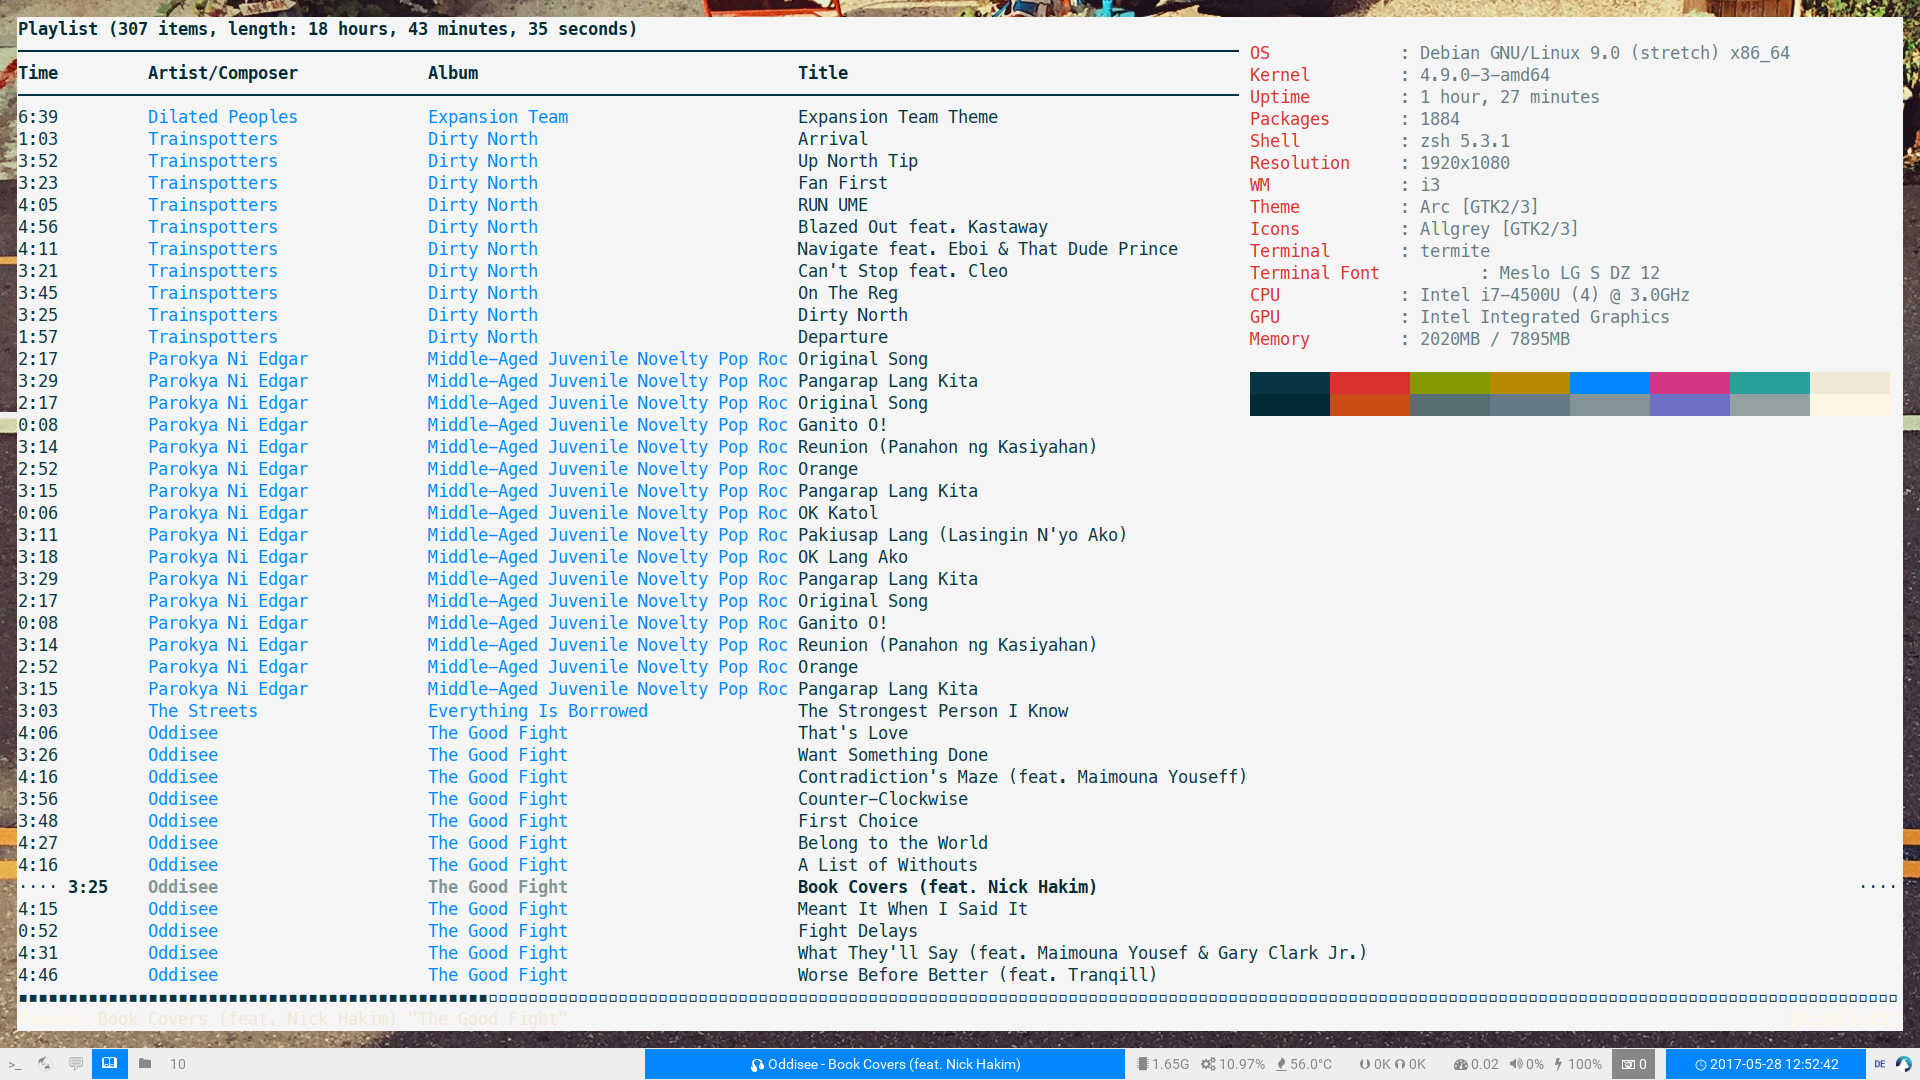Select the track RUN UME
The width and height of the screenshot is (1920, 1080).
833,205
